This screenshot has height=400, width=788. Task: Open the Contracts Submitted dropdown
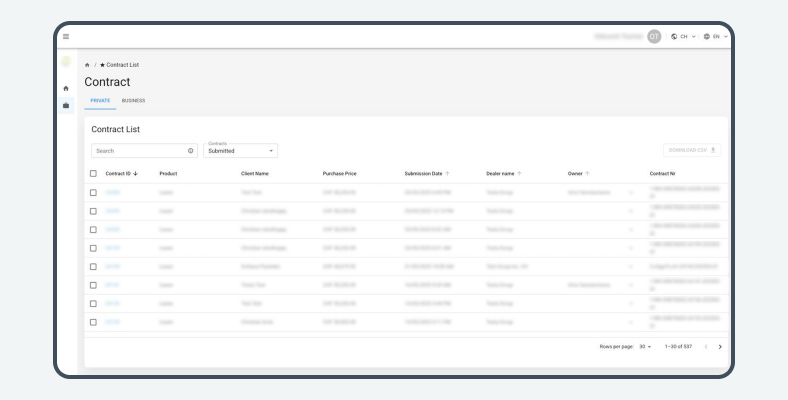(x=240, y=151)
